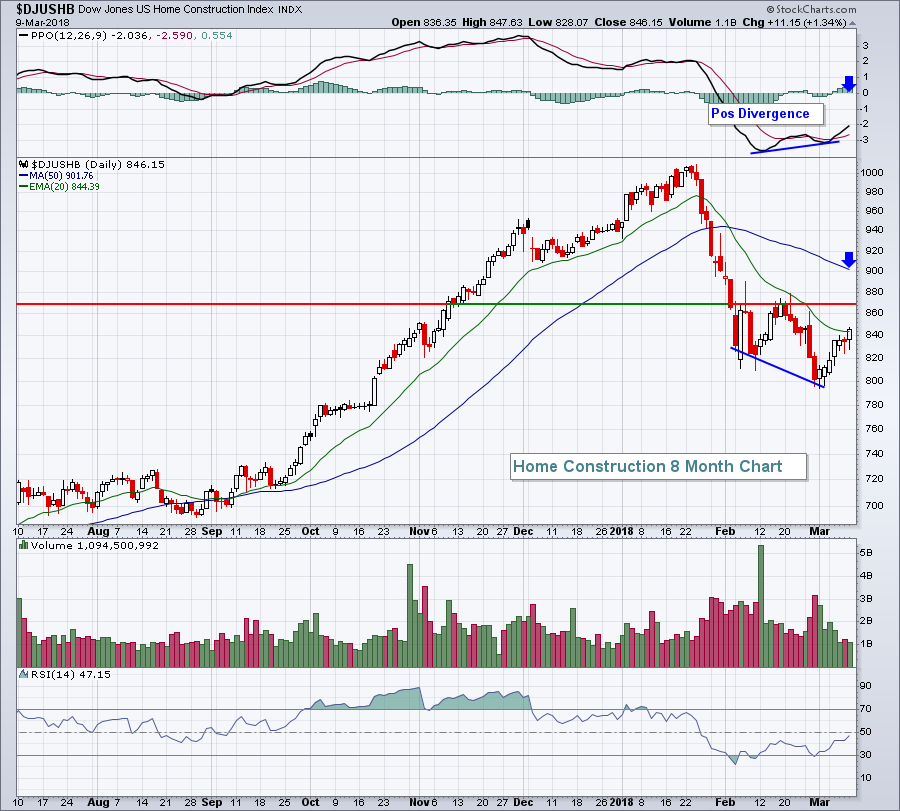
Task: Click the Dow Jones US Home Construction Index name
Action: [x=174, y=9]
